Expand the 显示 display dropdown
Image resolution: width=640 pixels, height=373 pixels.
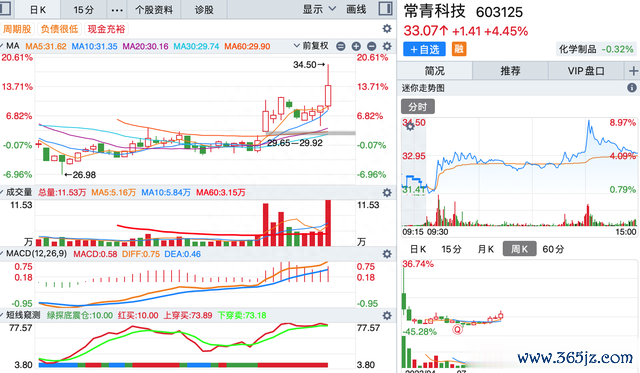(319, 9)
